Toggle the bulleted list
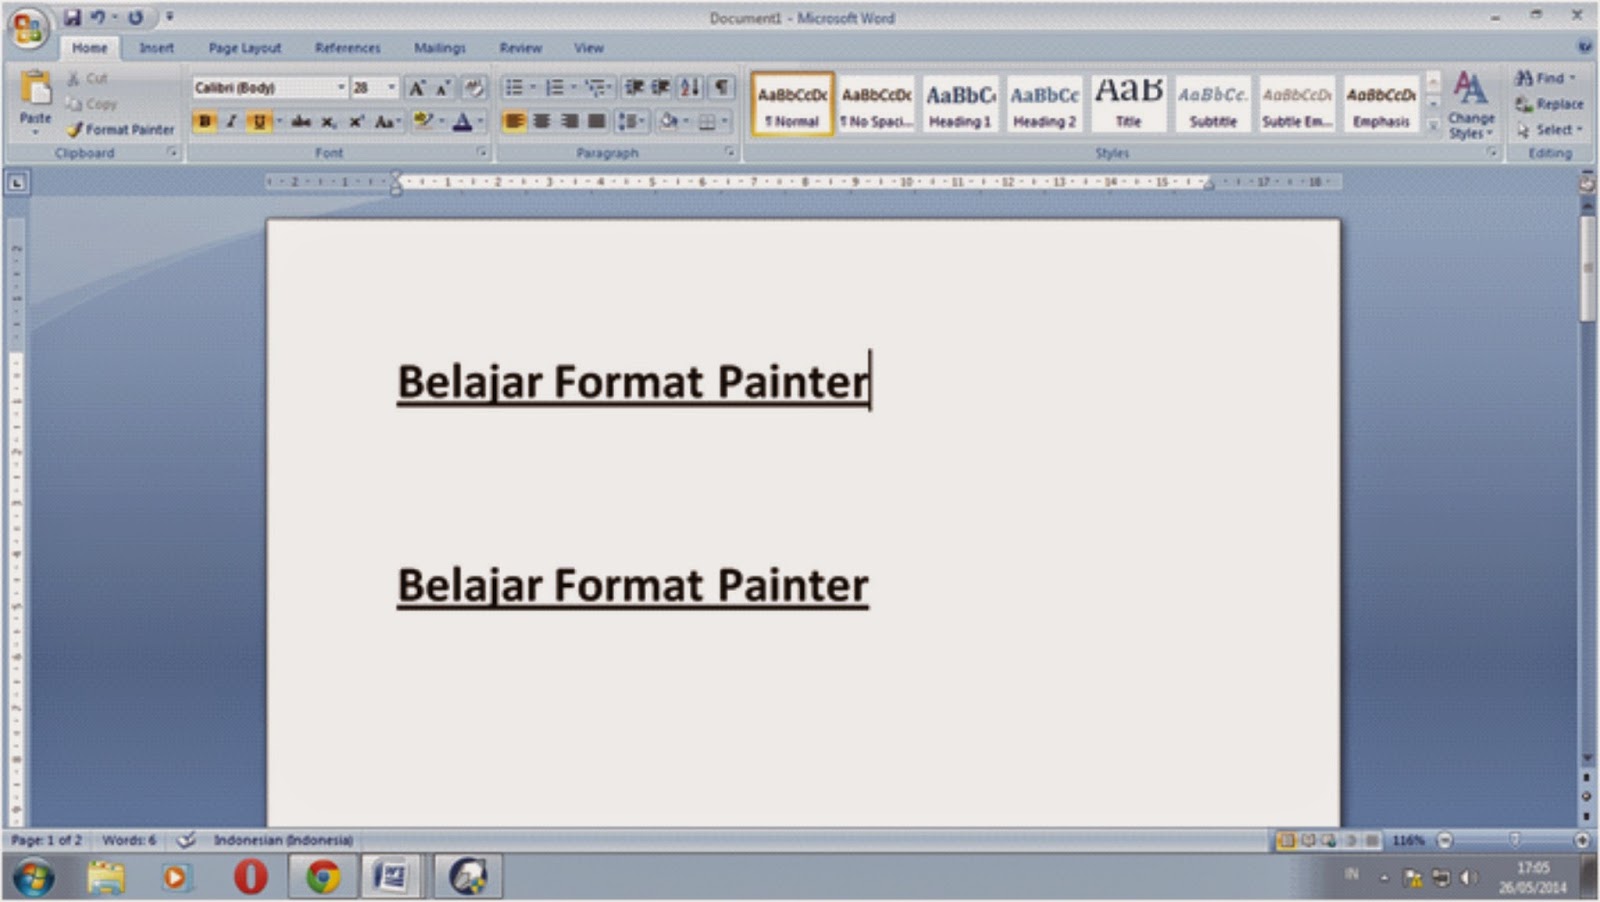The width and height of the screenshot is (1600, 902). [516, 87]
